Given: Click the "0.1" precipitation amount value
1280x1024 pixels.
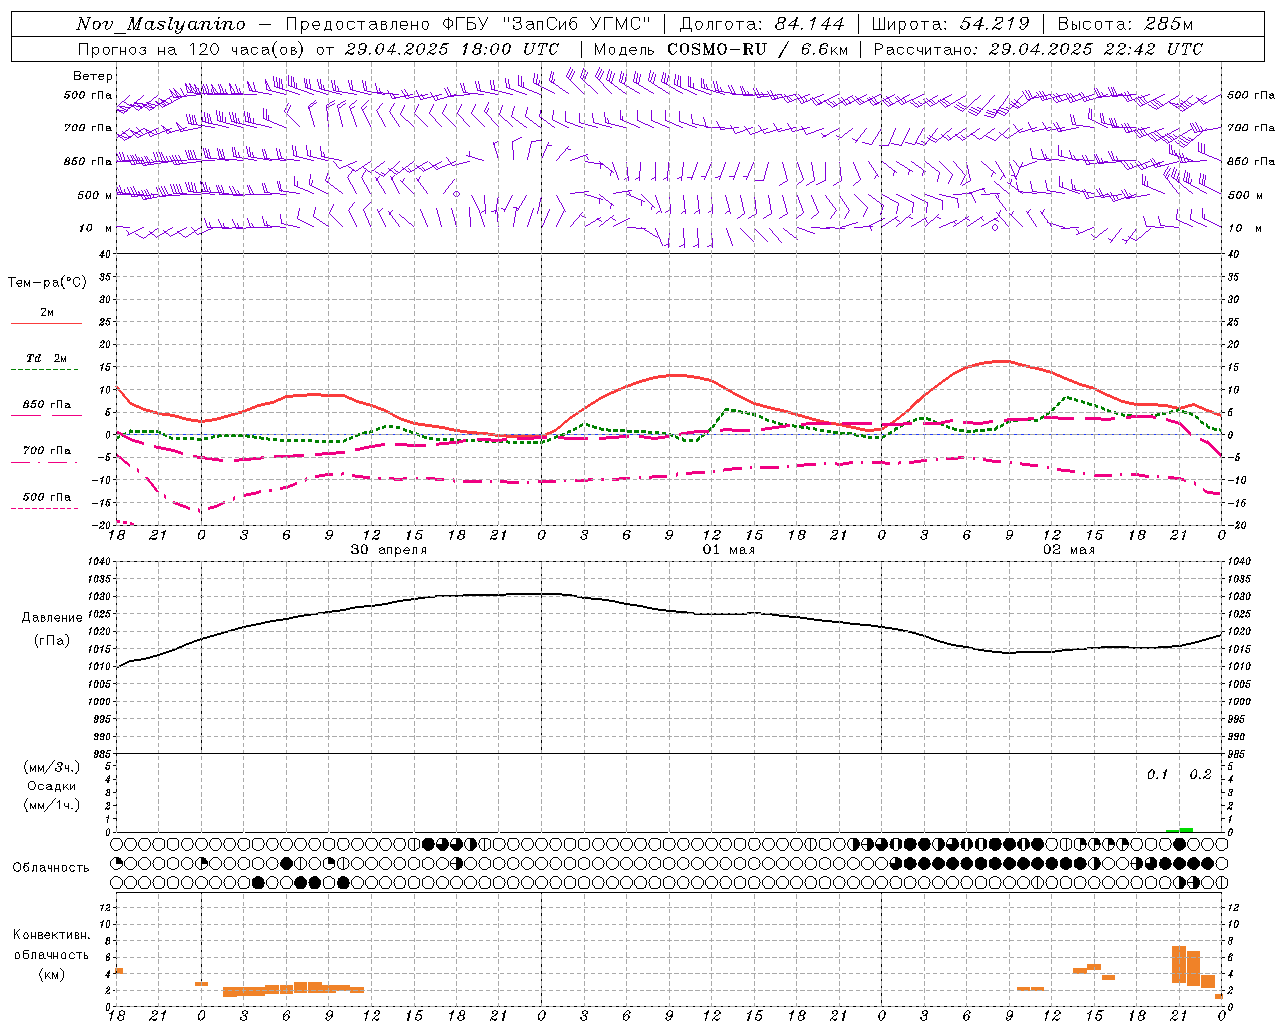Looking at the screenshot, I should point(1157,774).
